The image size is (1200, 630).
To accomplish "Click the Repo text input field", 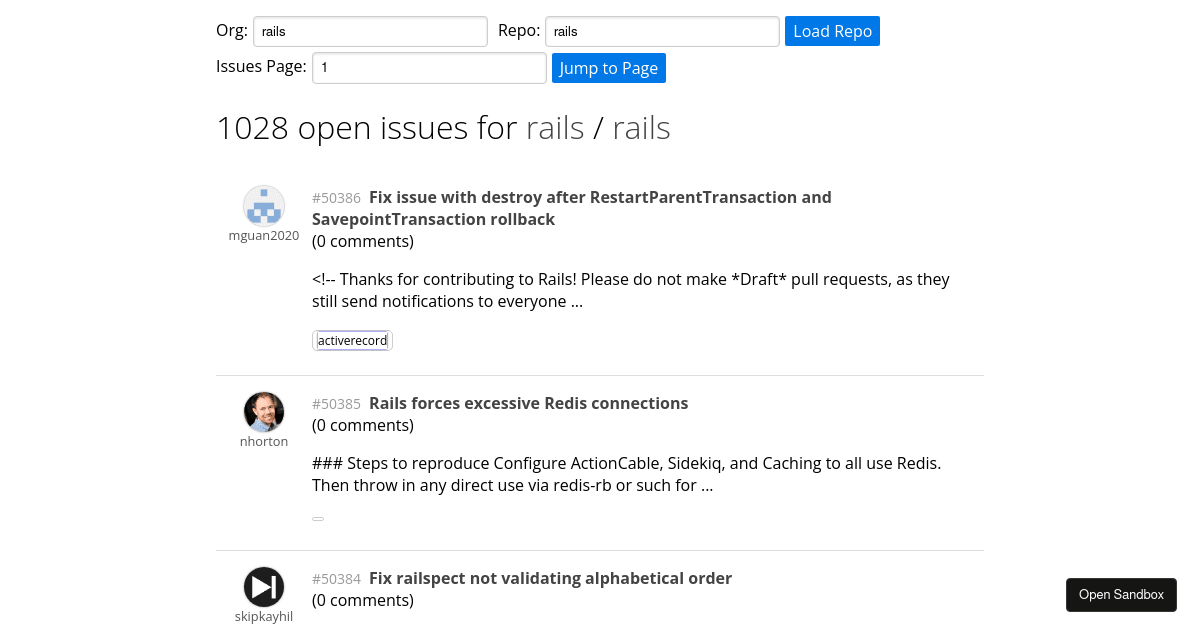I will pos(661,31).
